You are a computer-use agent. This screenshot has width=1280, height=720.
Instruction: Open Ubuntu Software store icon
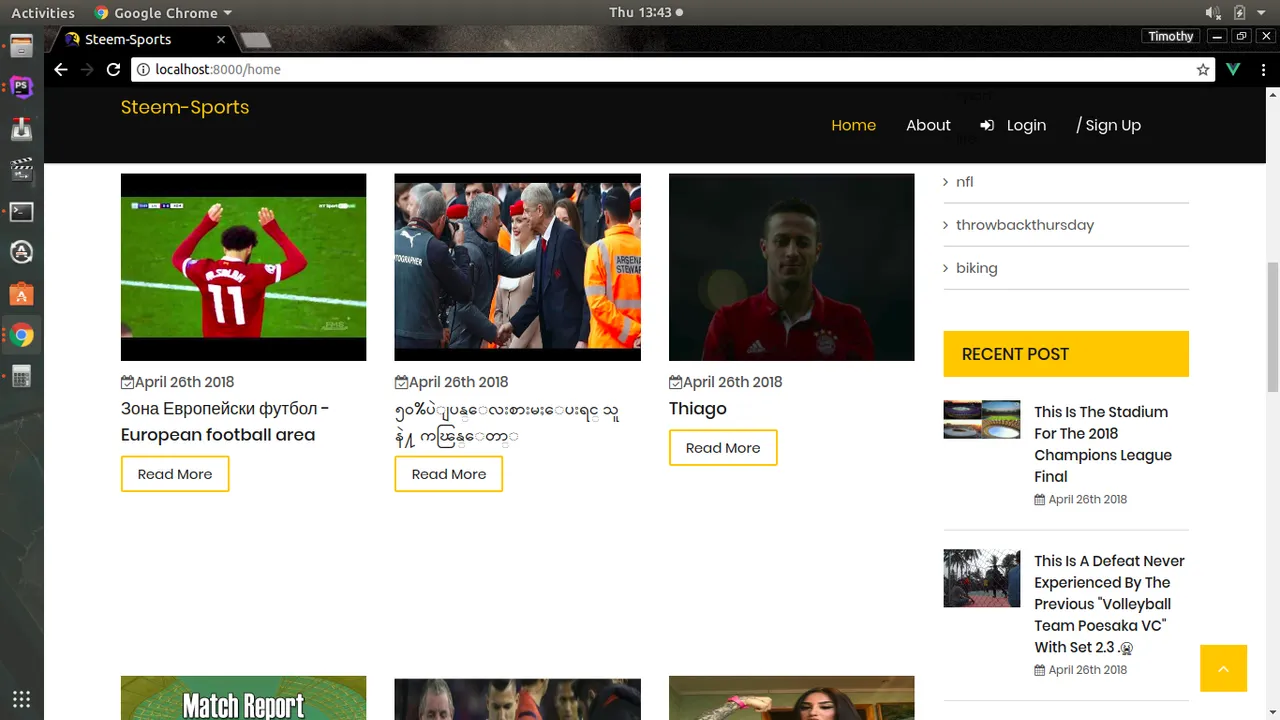[21, 294]
